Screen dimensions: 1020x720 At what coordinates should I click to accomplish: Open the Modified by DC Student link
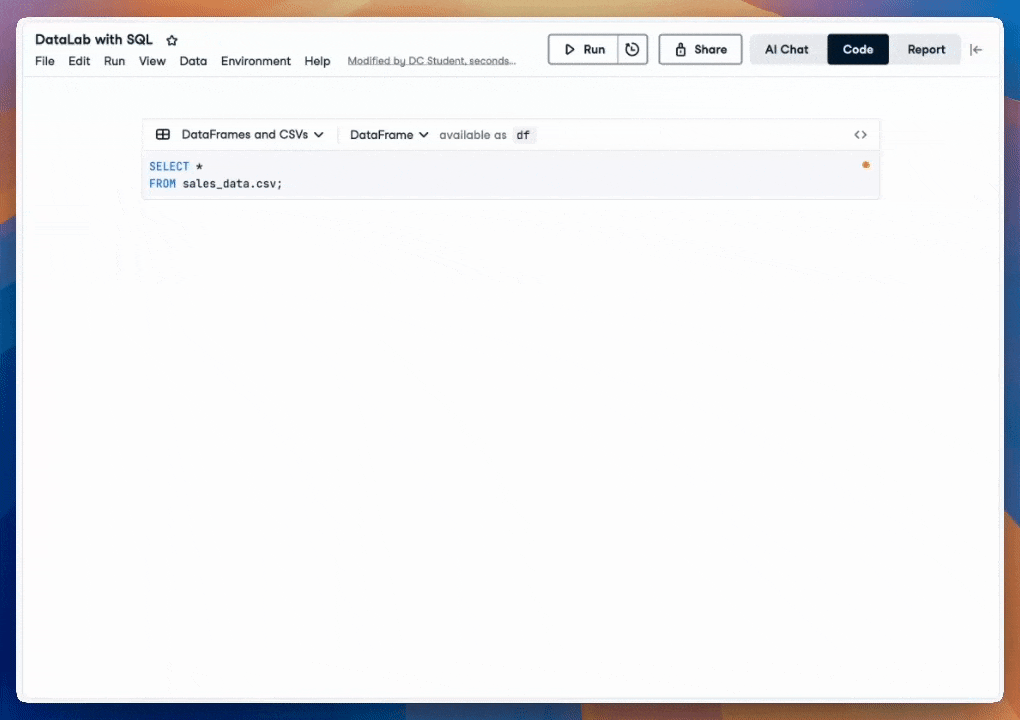click(x=431, y=60)
